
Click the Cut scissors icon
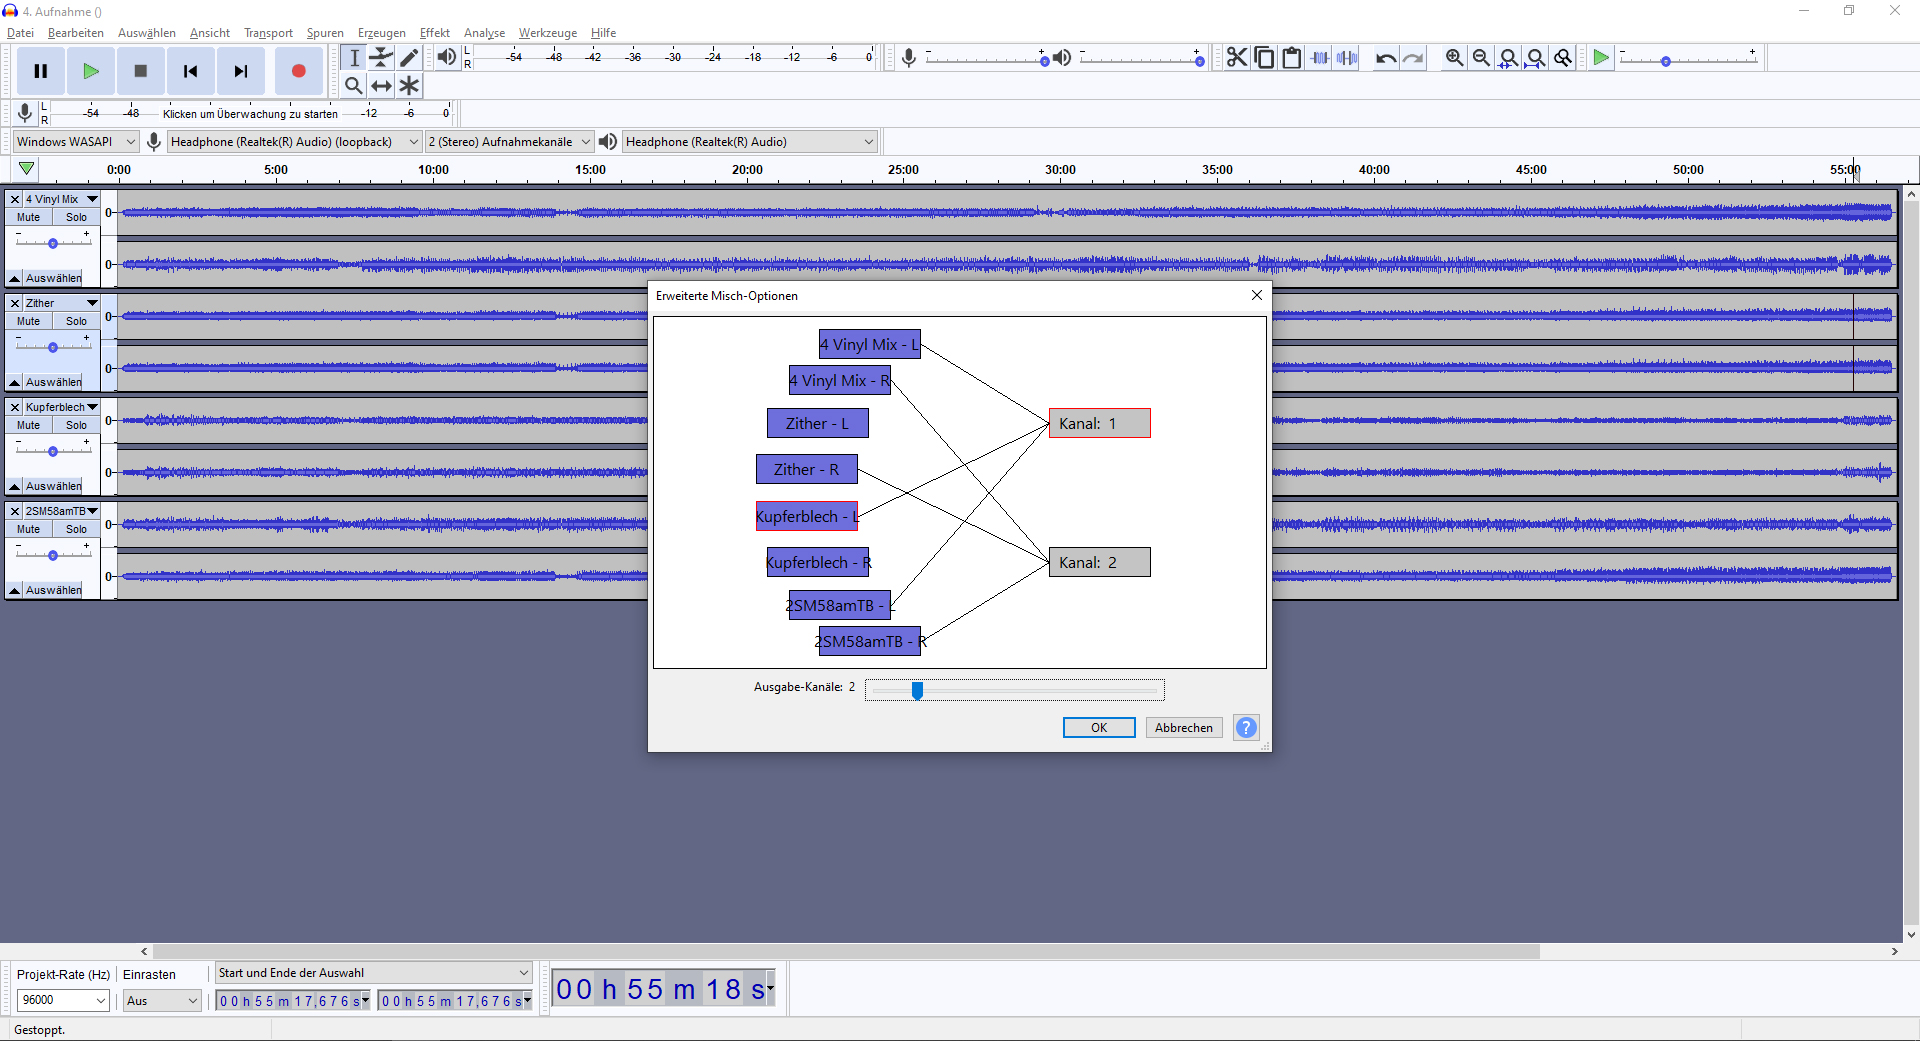[x=1237, y=58]
